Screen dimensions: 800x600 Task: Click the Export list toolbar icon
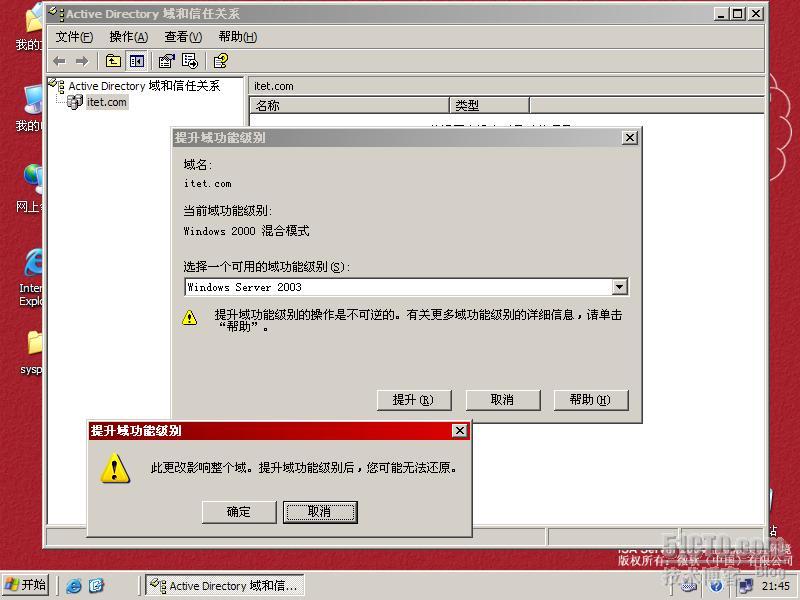(190, 61)
